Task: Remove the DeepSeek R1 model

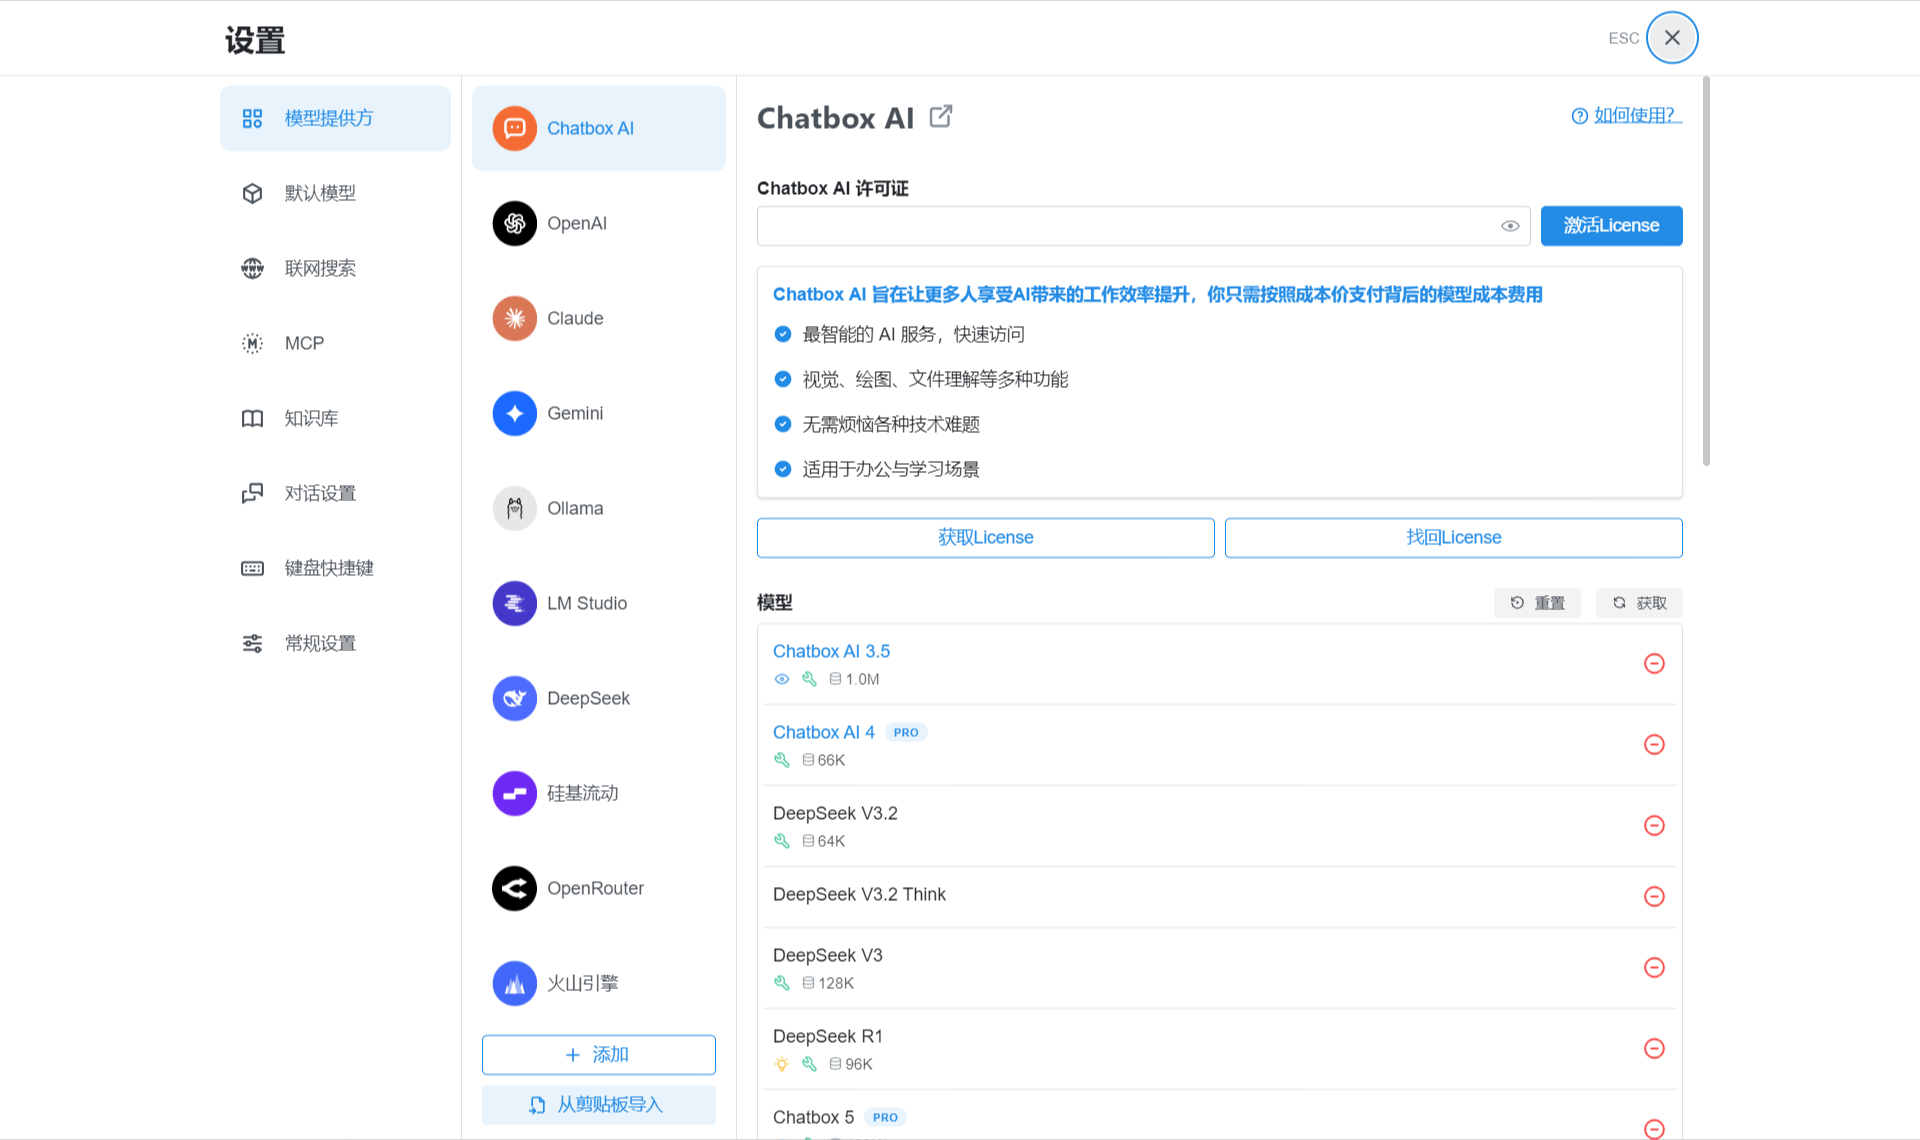Action: click(1654, 1048)
